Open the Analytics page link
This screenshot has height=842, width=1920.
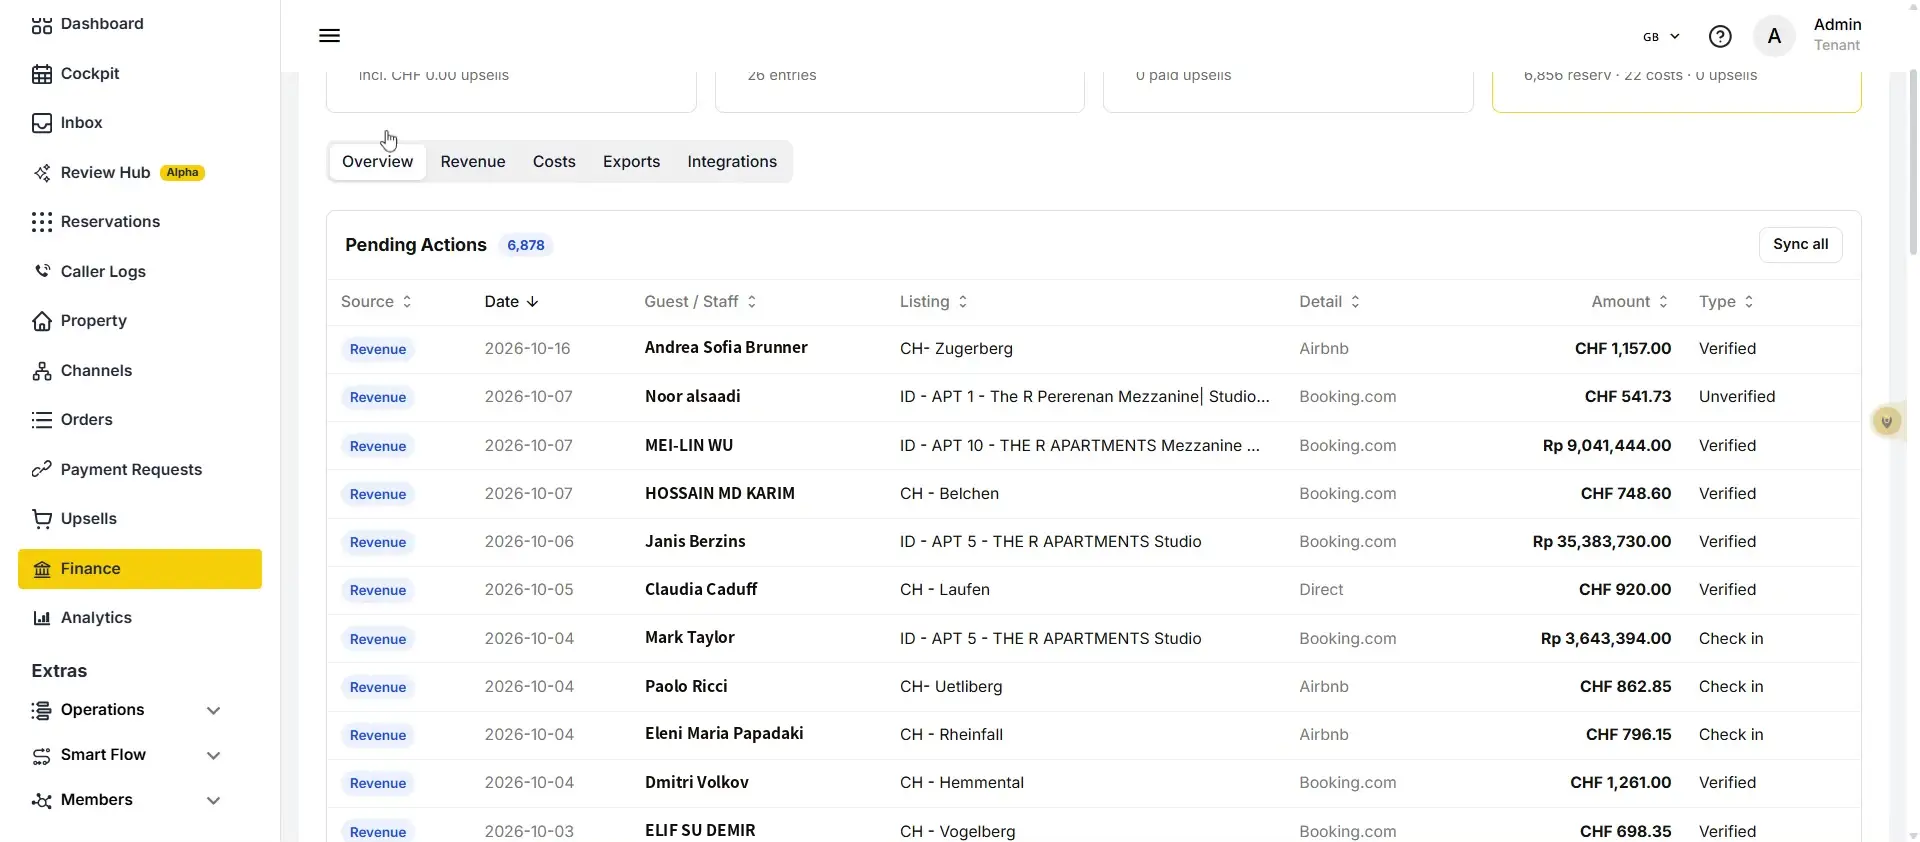click(96, 618)
